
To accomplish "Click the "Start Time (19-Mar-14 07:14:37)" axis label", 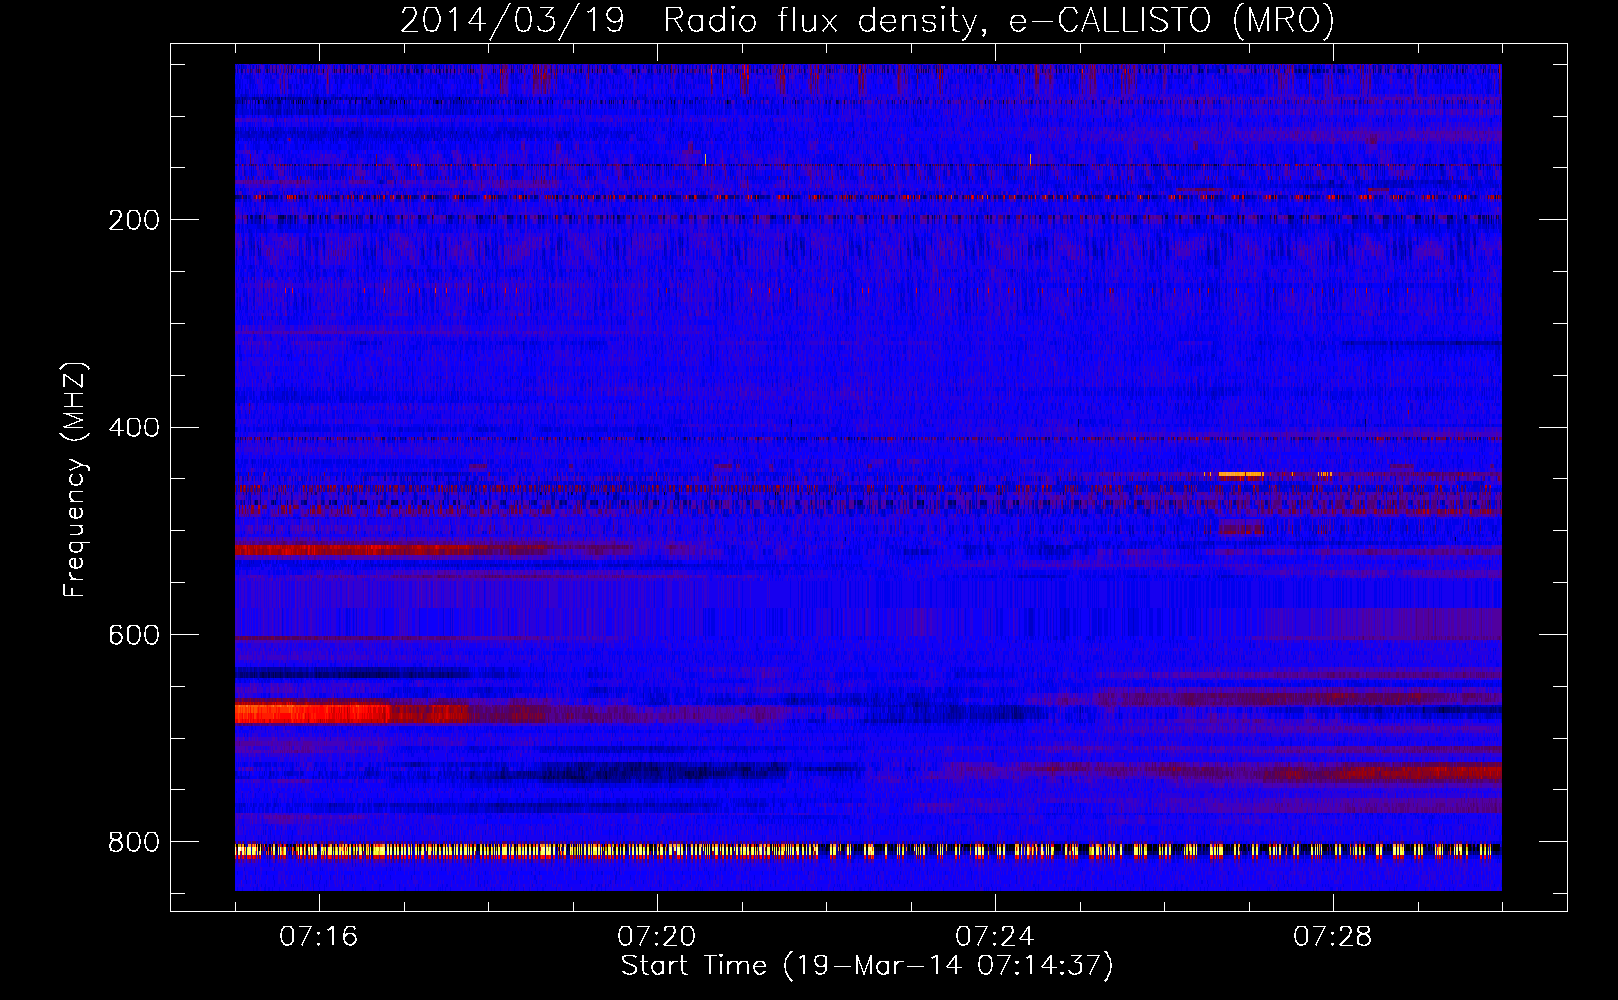I will (867, 966).
